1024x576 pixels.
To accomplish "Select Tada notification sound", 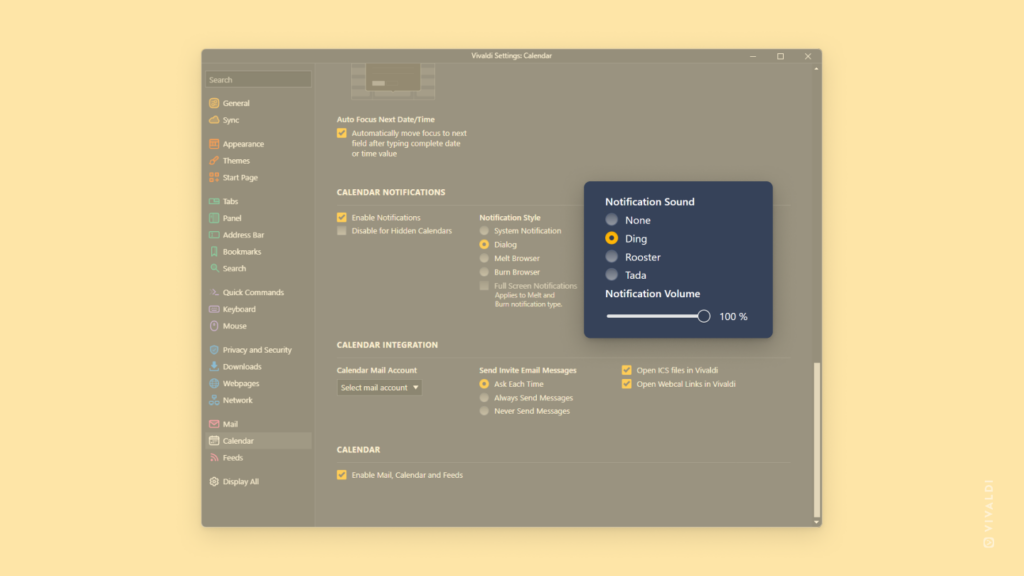I will [x=611, y=275].
